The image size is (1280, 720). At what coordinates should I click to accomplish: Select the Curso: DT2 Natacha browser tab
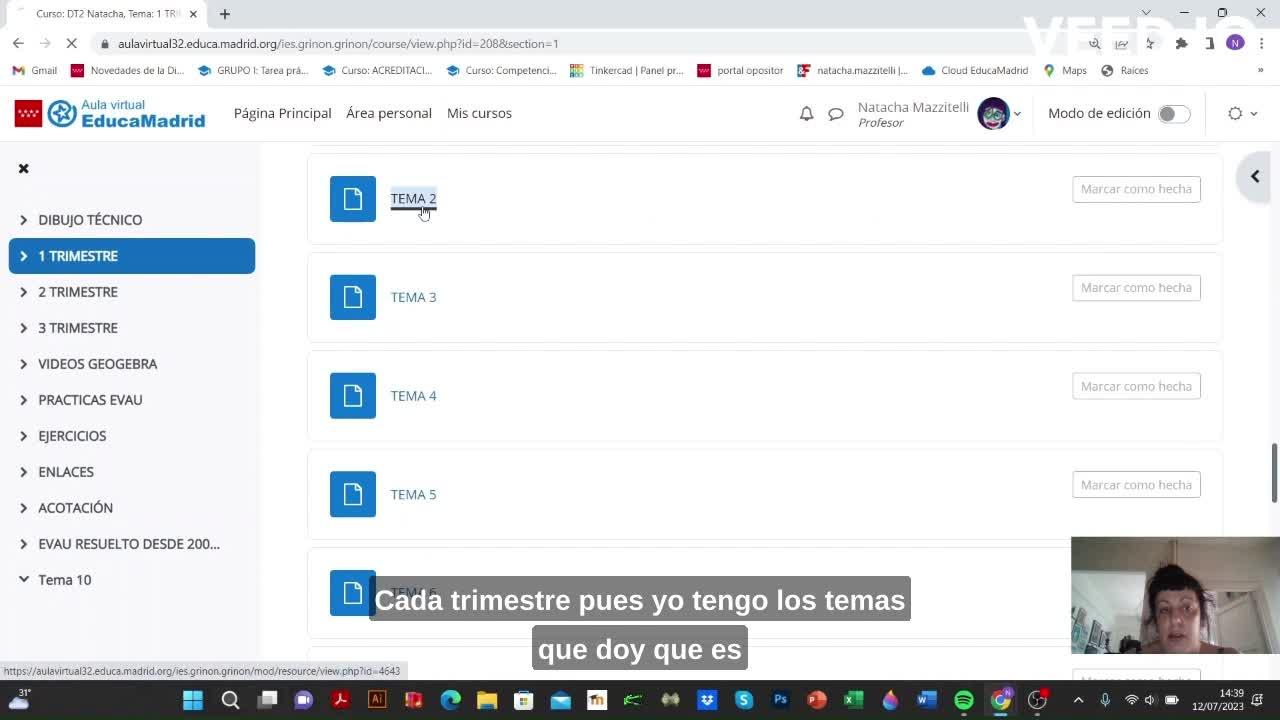pos(106,14)
